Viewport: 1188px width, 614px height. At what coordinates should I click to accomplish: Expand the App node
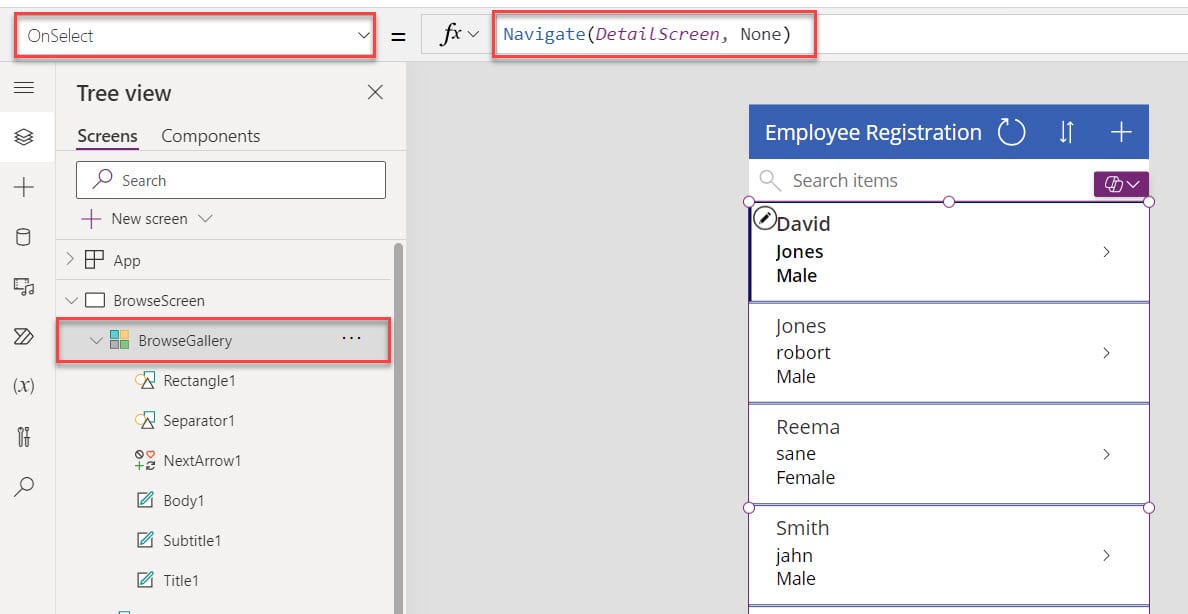click(70, 259)
